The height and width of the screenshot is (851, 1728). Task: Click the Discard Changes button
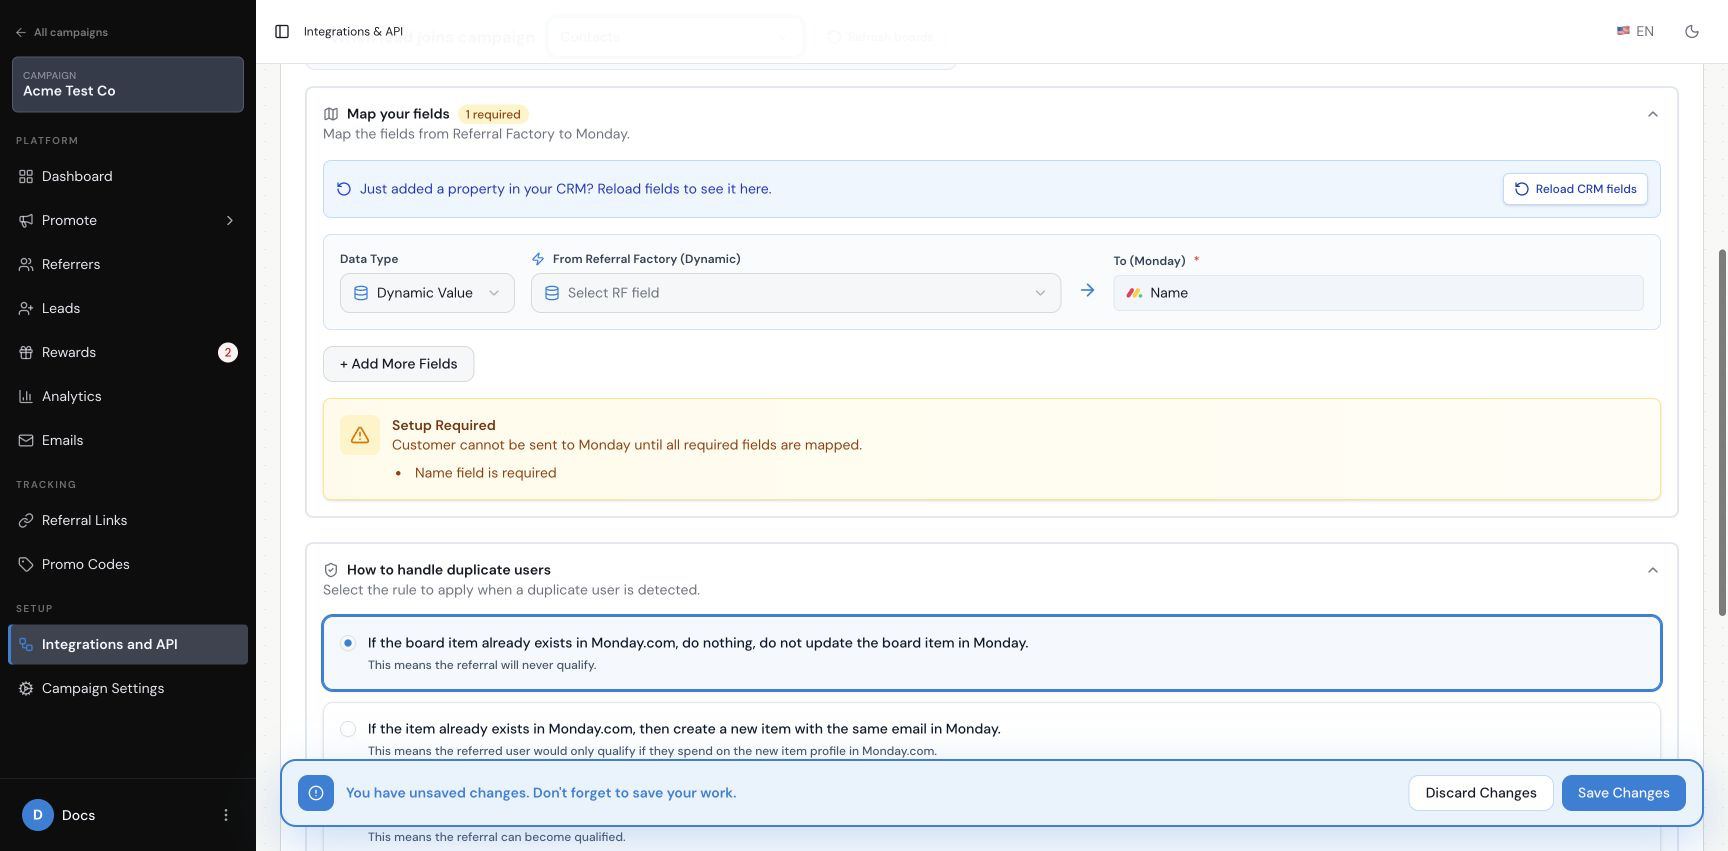(1481, 793)
